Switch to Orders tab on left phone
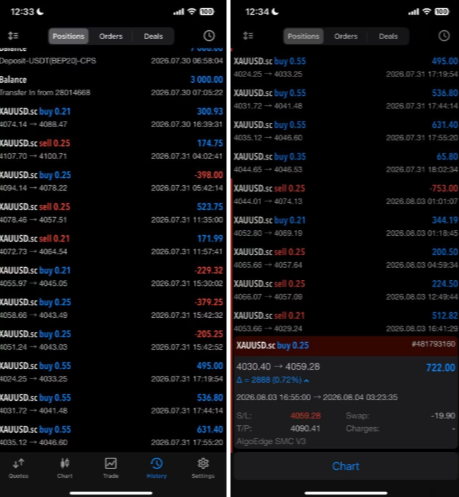This screenshot has height=497, width=459. click(111, 36)
